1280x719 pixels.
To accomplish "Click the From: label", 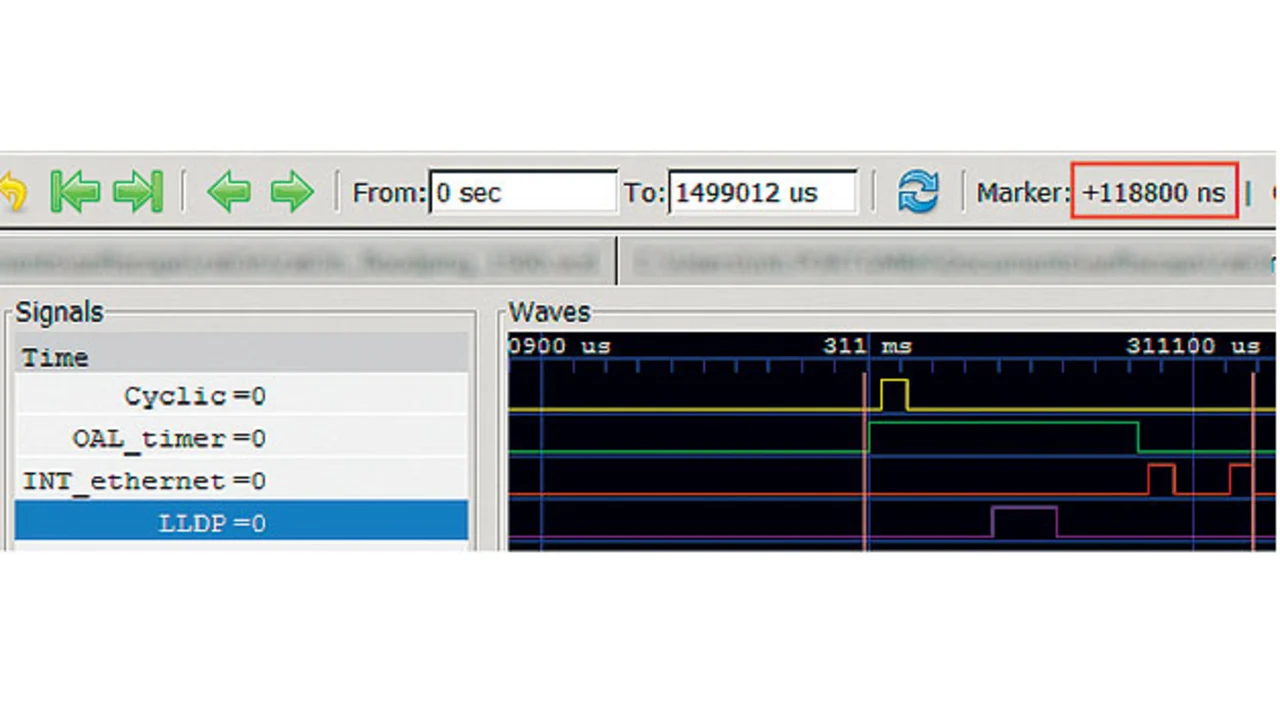I will (389, 192).
